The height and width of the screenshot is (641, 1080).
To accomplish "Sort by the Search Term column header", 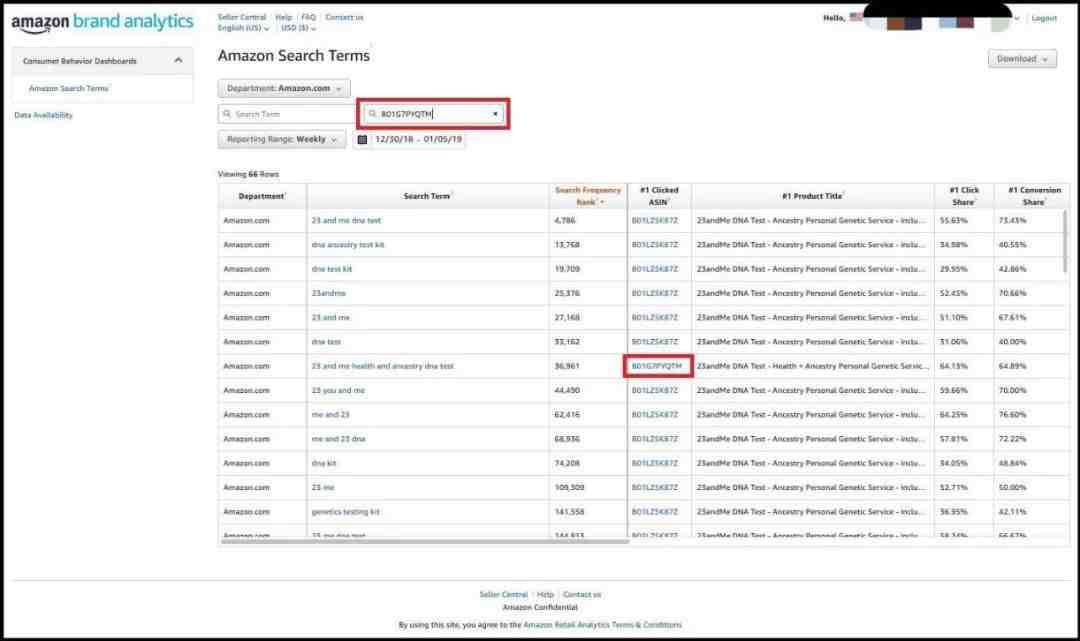I will point(428,196).
